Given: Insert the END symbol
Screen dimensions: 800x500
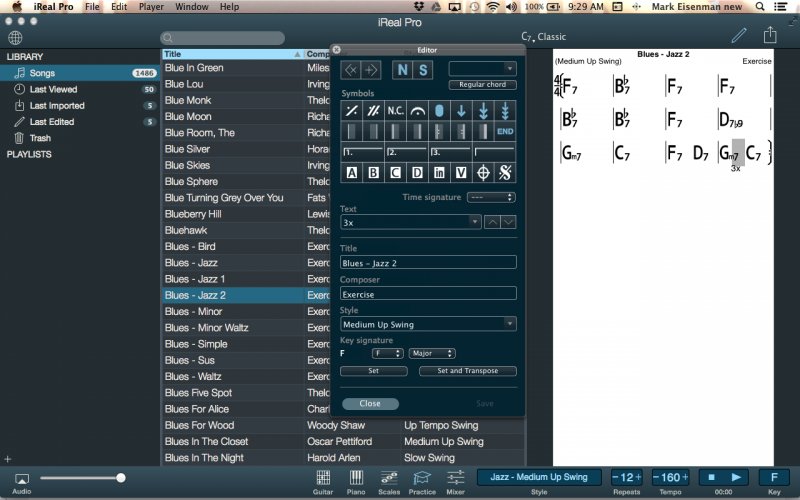Looking at the screenshot, I should tap(505, 131).
